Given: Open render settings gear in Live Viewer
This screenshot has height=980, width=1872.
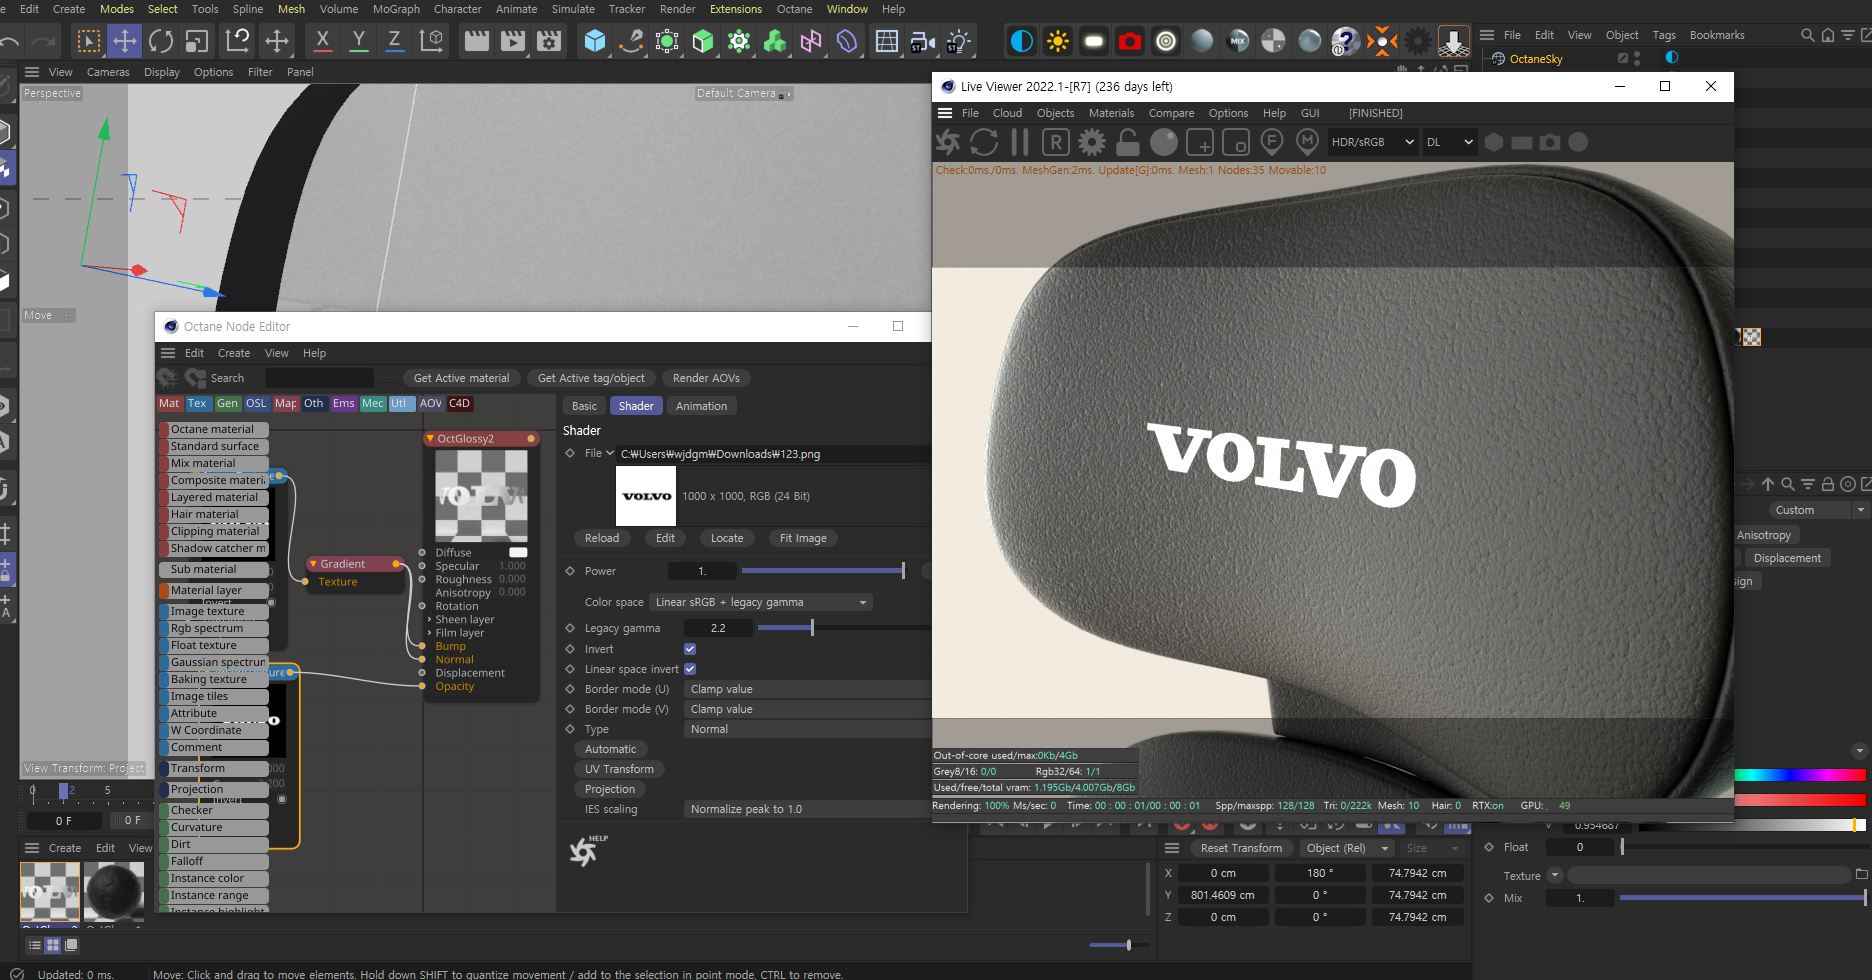Looking at the screenshot, I should [x=1092, y=142].
